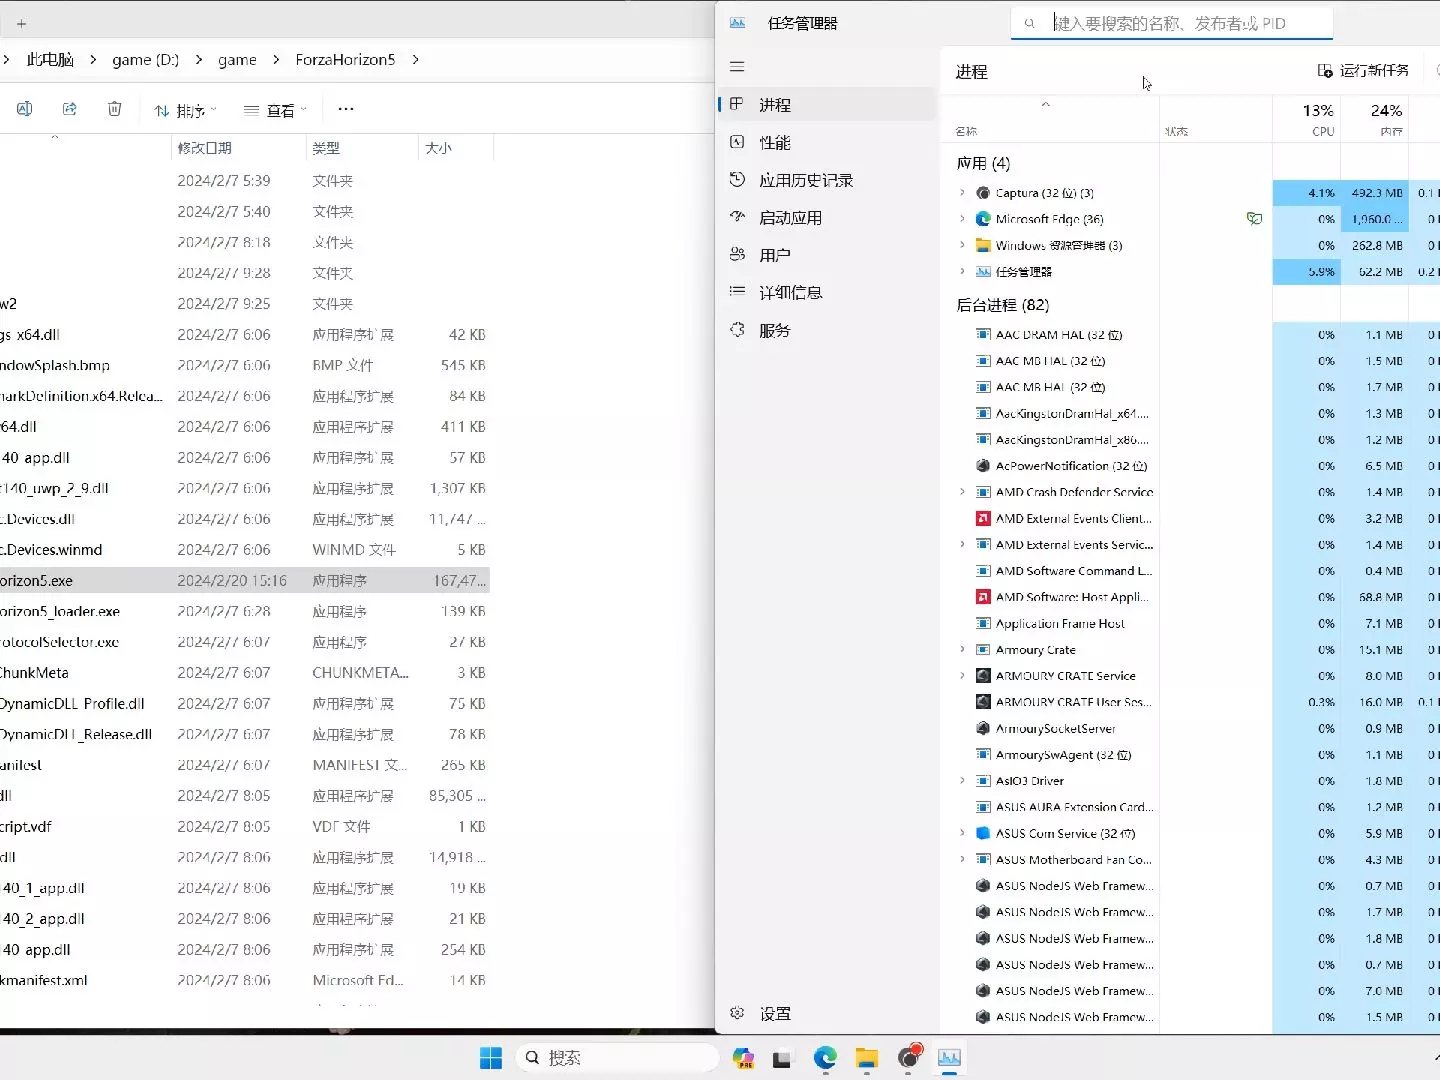Select the exe file dated 2024/2/20 15:16
The width and height of the screenshot is (1440, 1080).
click(x=245, y=581)
